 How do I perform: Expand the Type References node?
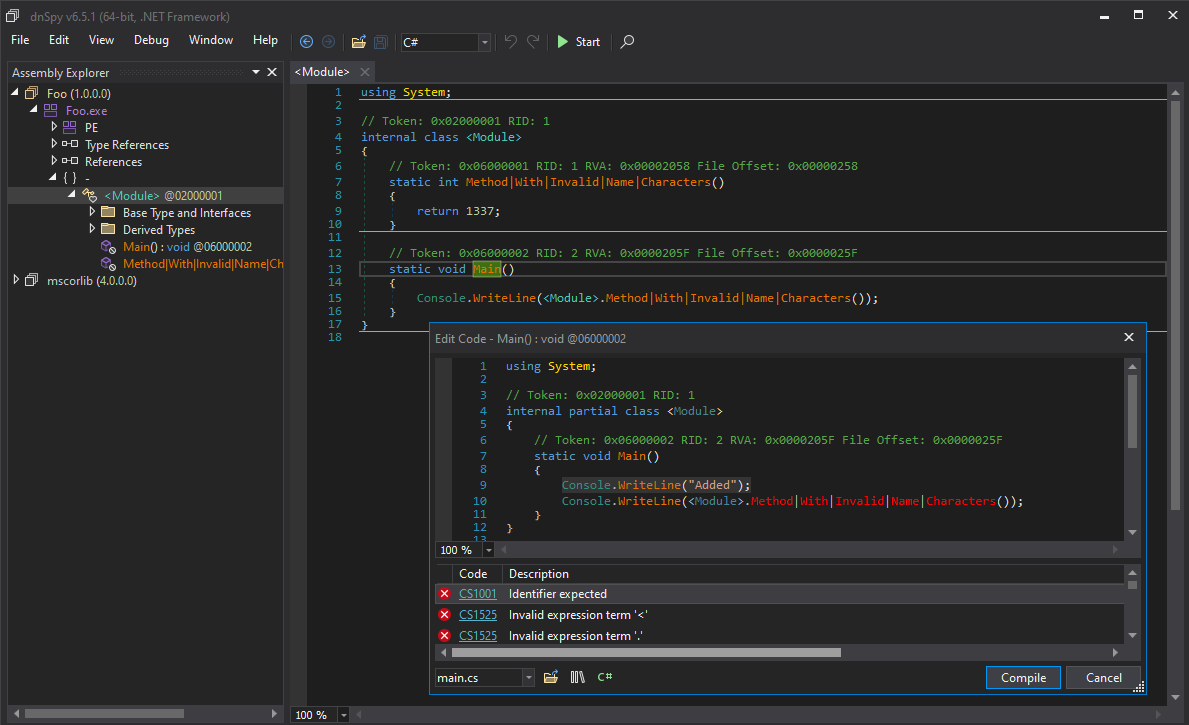click(x=54, y=145)
